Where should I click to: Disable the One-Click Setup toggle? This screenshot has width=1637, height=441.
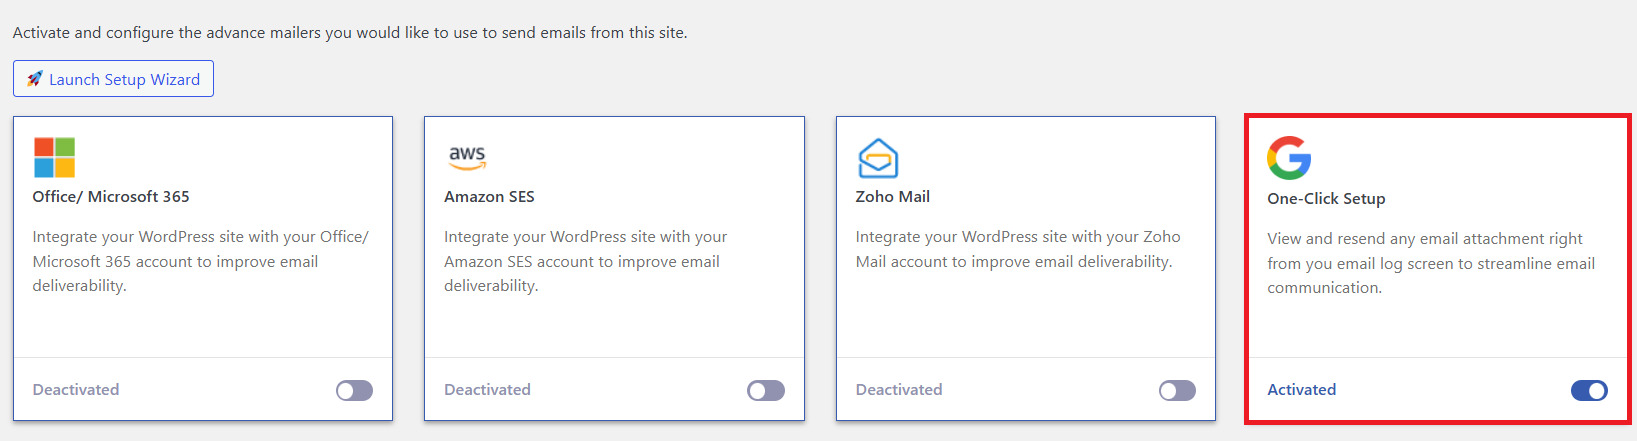(x=1589, y=391)
